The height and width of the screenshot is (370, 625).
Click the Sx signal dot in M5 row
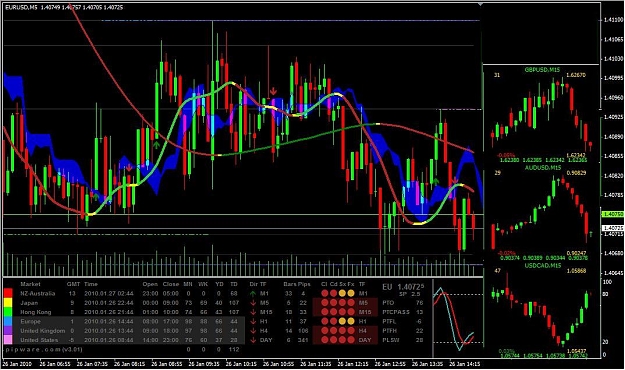tap(342, 303)
